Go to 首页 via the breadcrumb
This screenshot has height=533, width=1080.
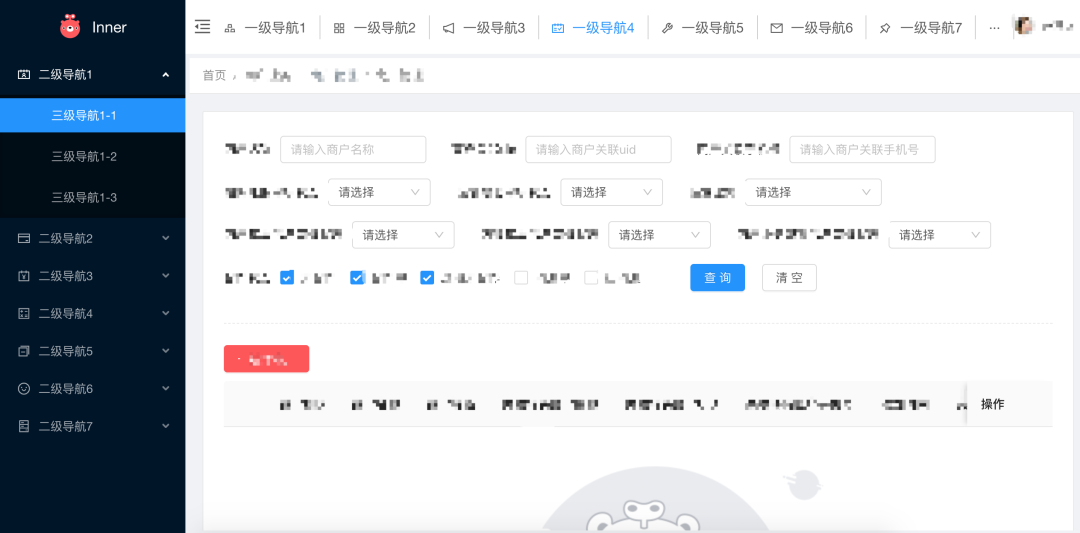[214, 76]
